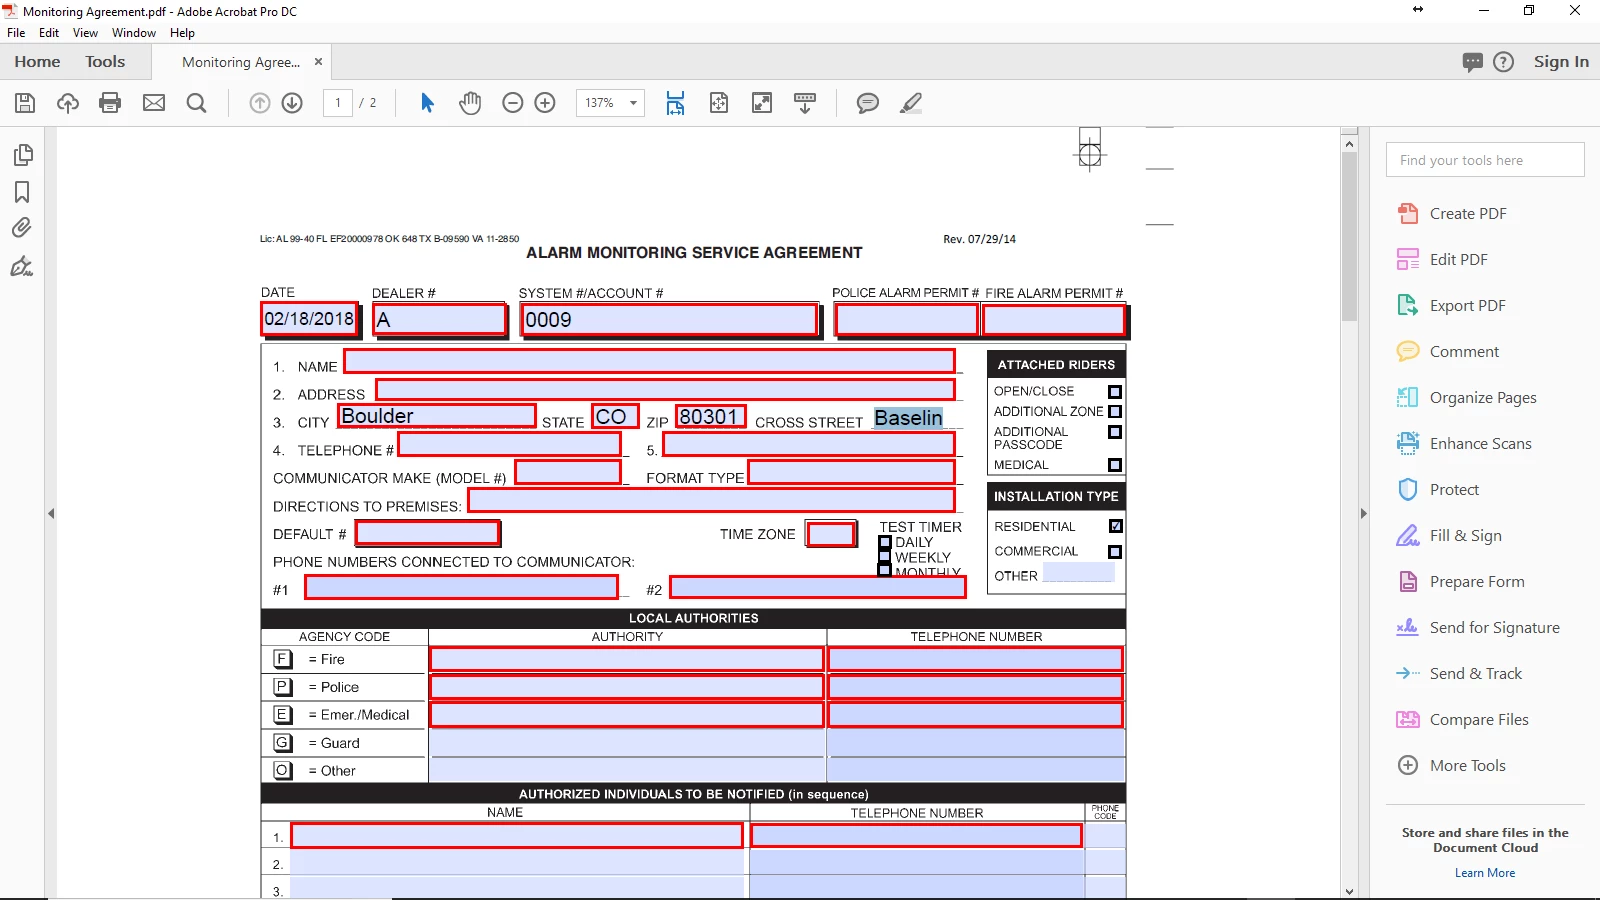
Task: Check the COMMERCIAL installation checkbox
Action: coord(1115,552)
